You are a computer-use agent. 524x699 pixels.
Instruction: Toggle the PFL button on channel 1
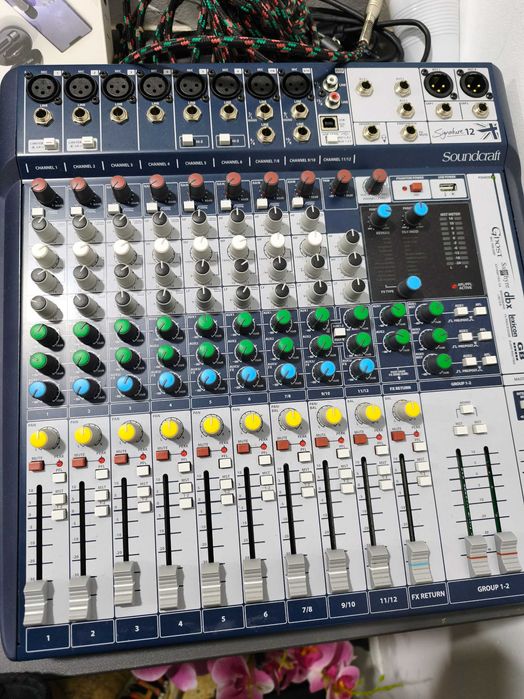coord(58,478)
